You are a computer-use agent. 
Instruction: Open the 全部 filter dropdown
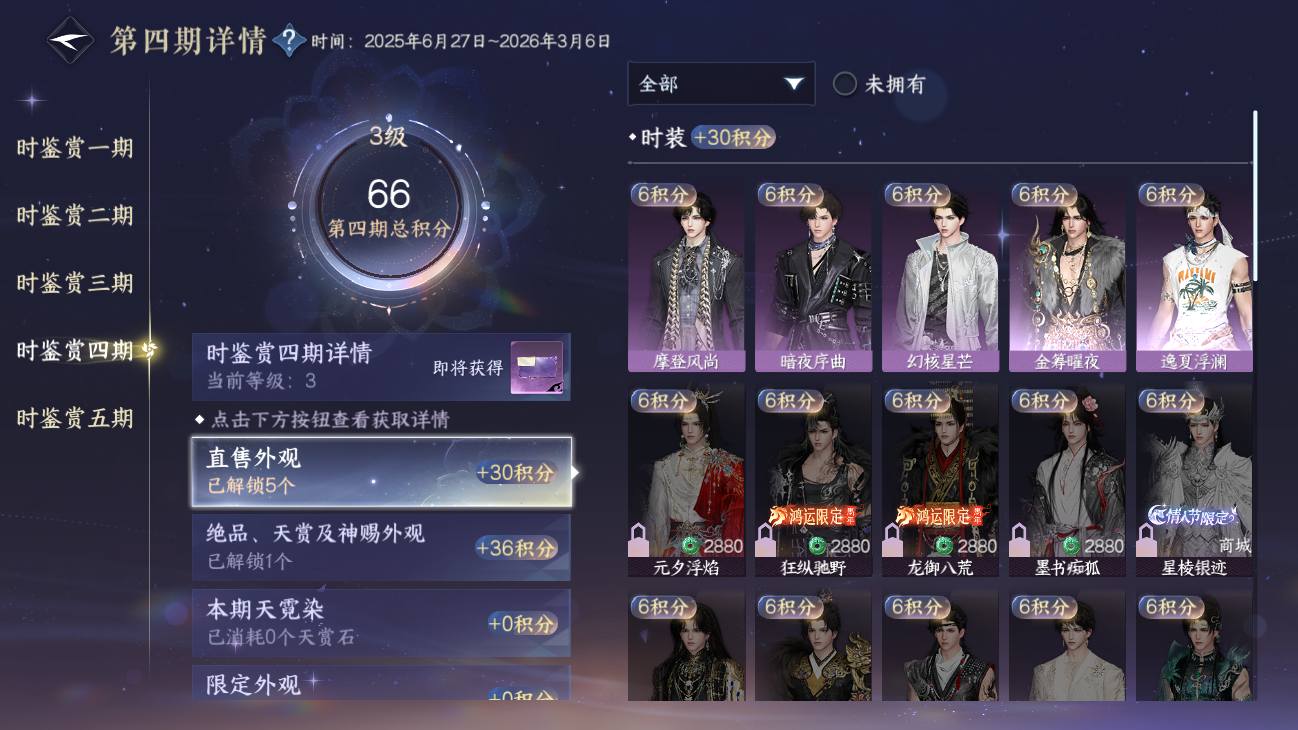pyautogui.click(x=721, y=84)
